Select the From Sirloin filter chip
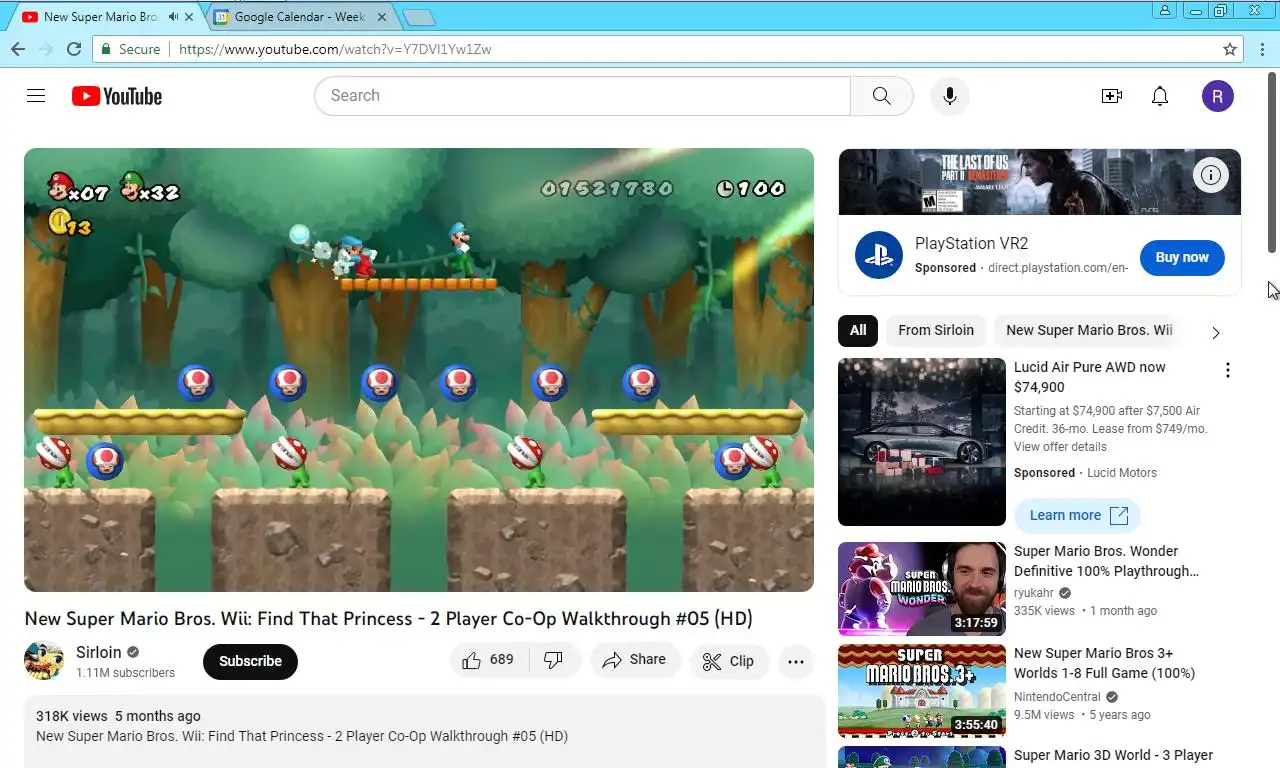 pyautogui.click(x=936, y=330)
